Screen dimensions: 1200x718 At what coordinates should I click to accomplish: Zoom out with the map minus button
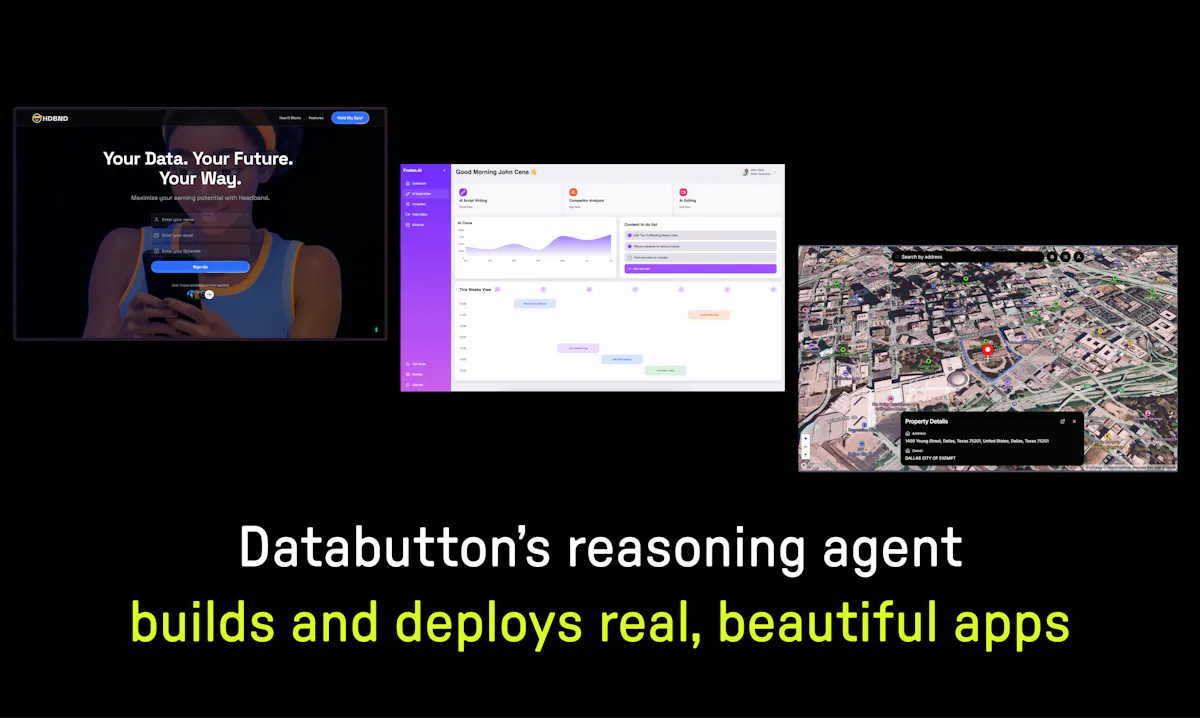[805, 447]
